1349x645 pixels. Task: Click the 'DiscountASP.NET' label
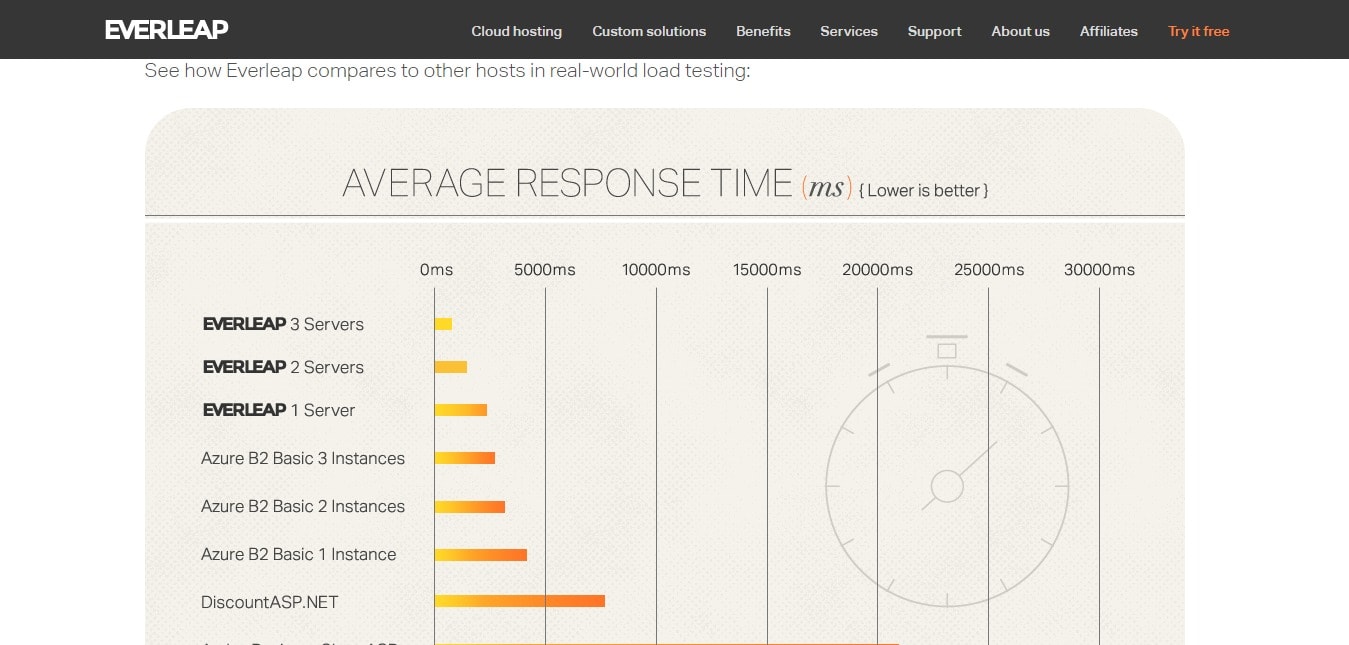coord(270,602)
